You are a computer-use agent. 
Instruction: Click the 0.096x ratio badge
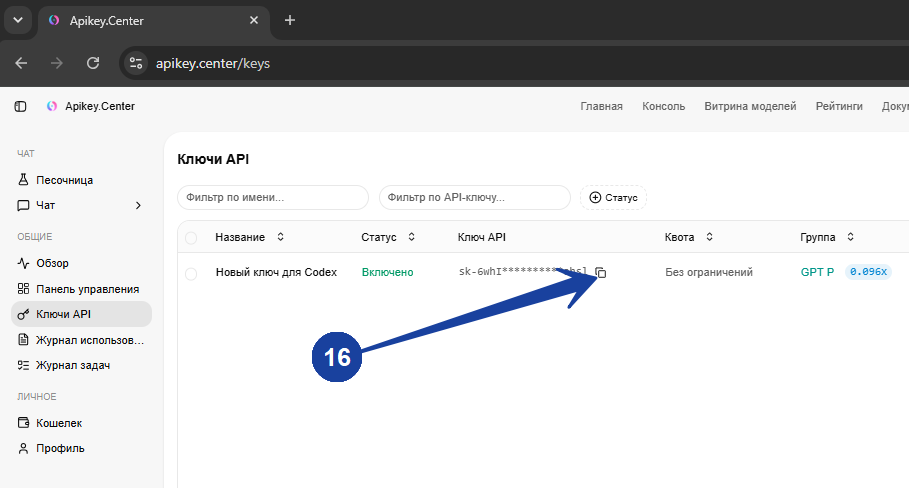868,272
